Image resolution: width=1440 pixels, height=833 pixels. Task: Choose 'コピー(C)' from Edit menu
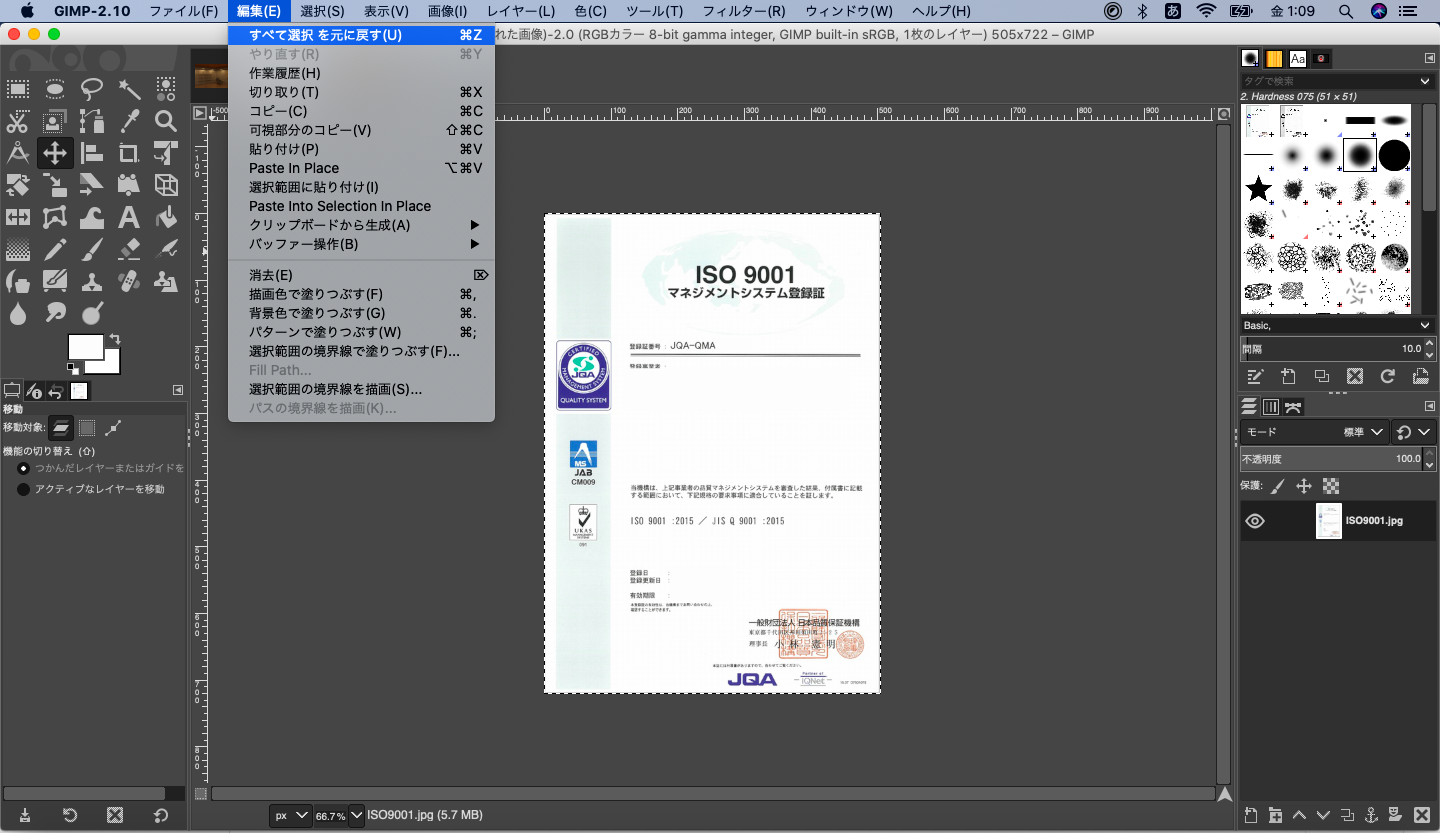click(361, 111)
